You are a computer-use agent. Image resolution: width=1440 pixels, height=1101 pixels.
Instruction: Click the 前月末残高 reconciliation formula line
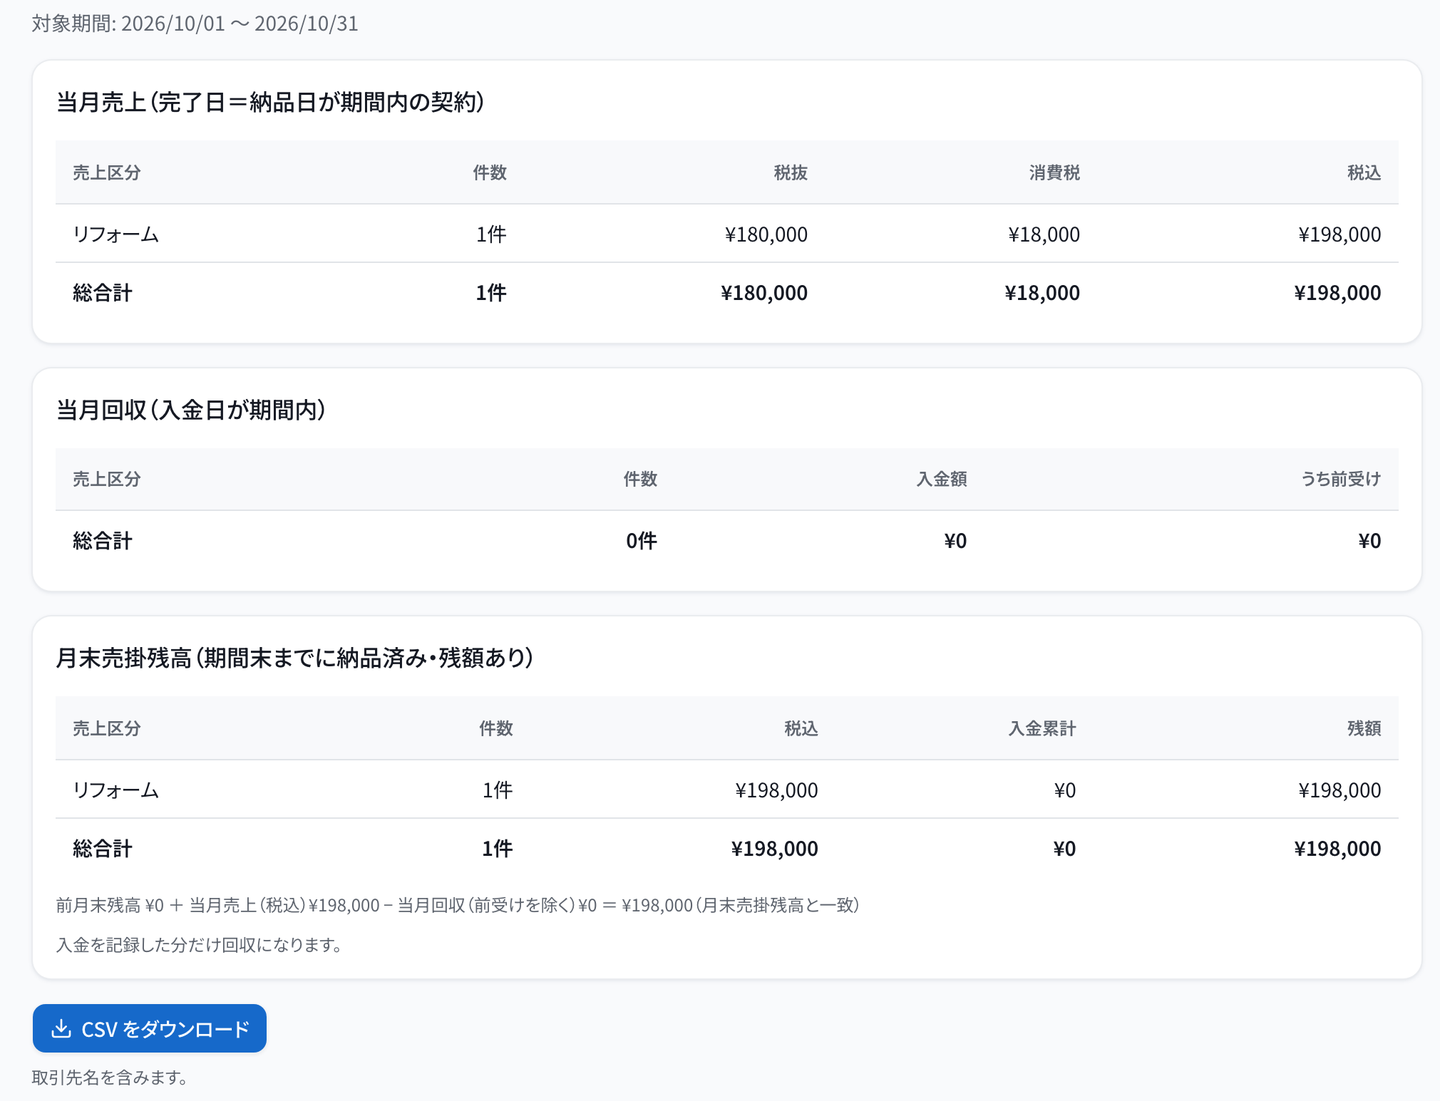[x=457, y=905]
